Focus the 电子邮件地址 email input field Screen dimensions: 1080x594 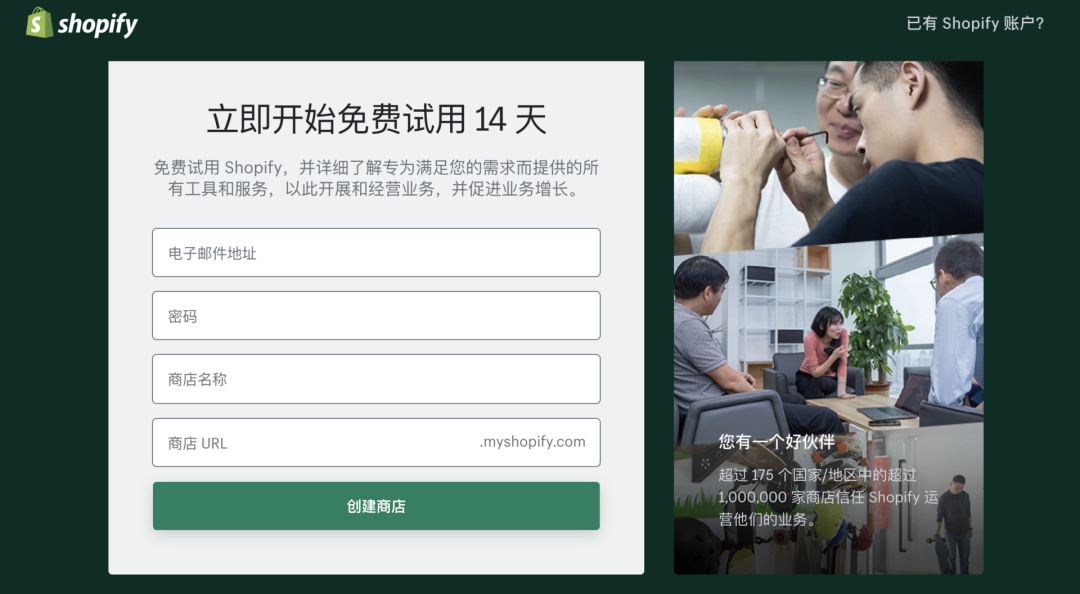(376, 252)
